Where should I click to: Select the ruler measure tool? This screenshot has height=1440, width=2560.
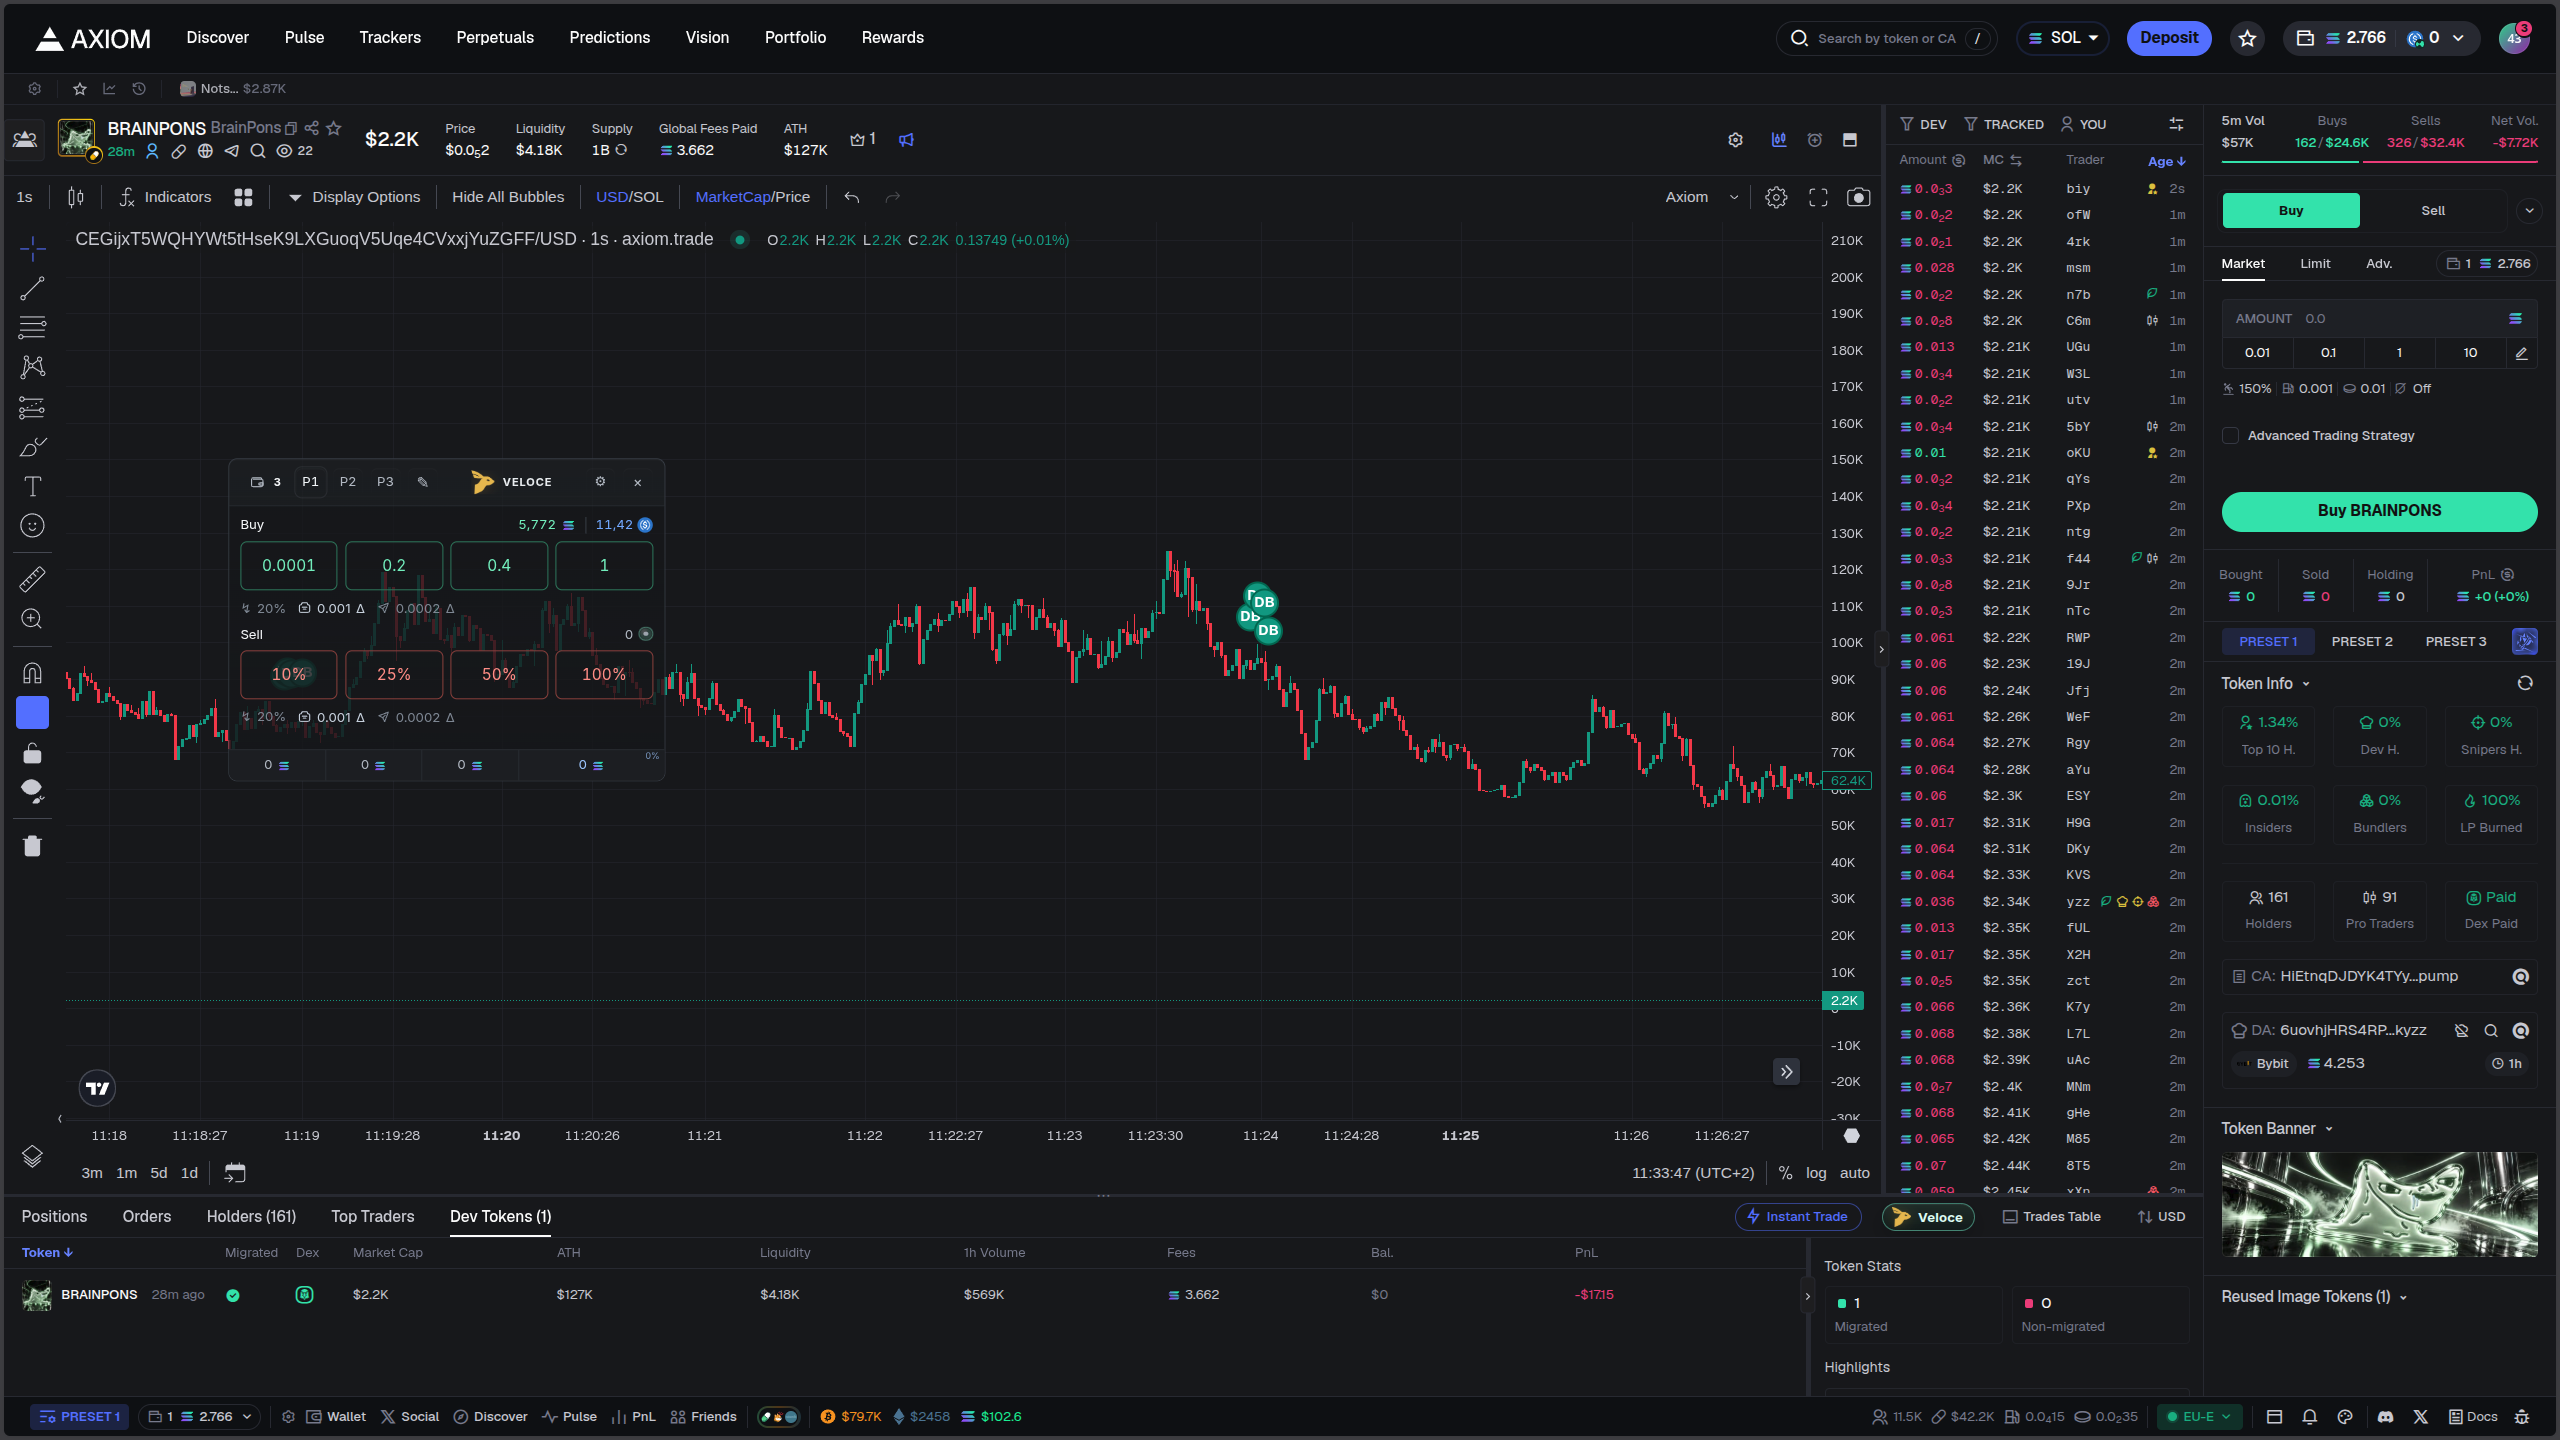(x=32, y=579)
